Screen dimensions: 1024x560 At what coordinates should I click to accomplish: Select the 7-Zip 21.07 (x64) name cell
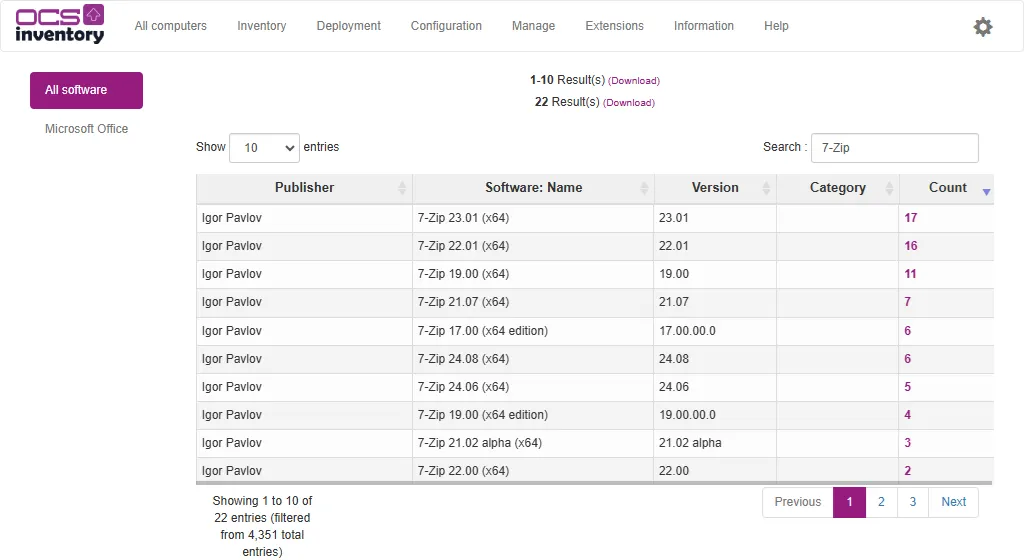533,302
